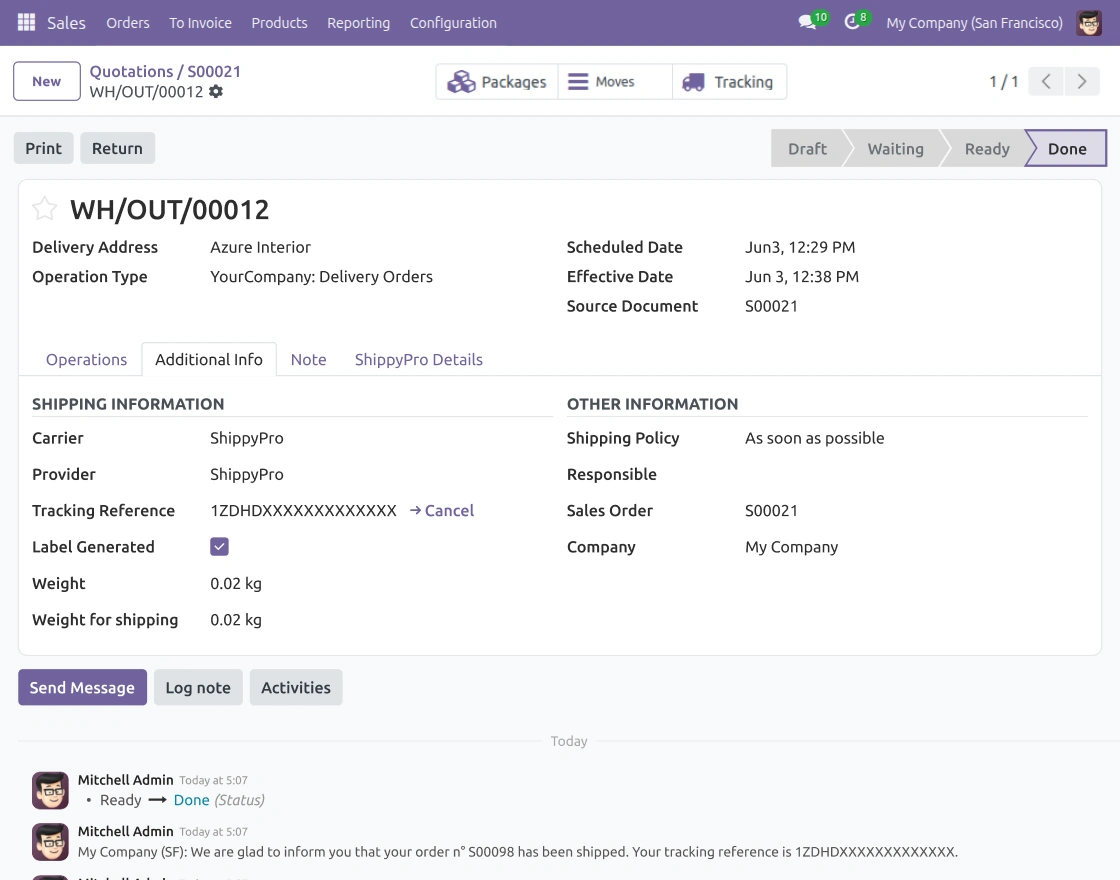The width and height of the screenshot is (1120, 880).
Task: Switch to the ShippyPro Details tab
Action: [419, 359]
